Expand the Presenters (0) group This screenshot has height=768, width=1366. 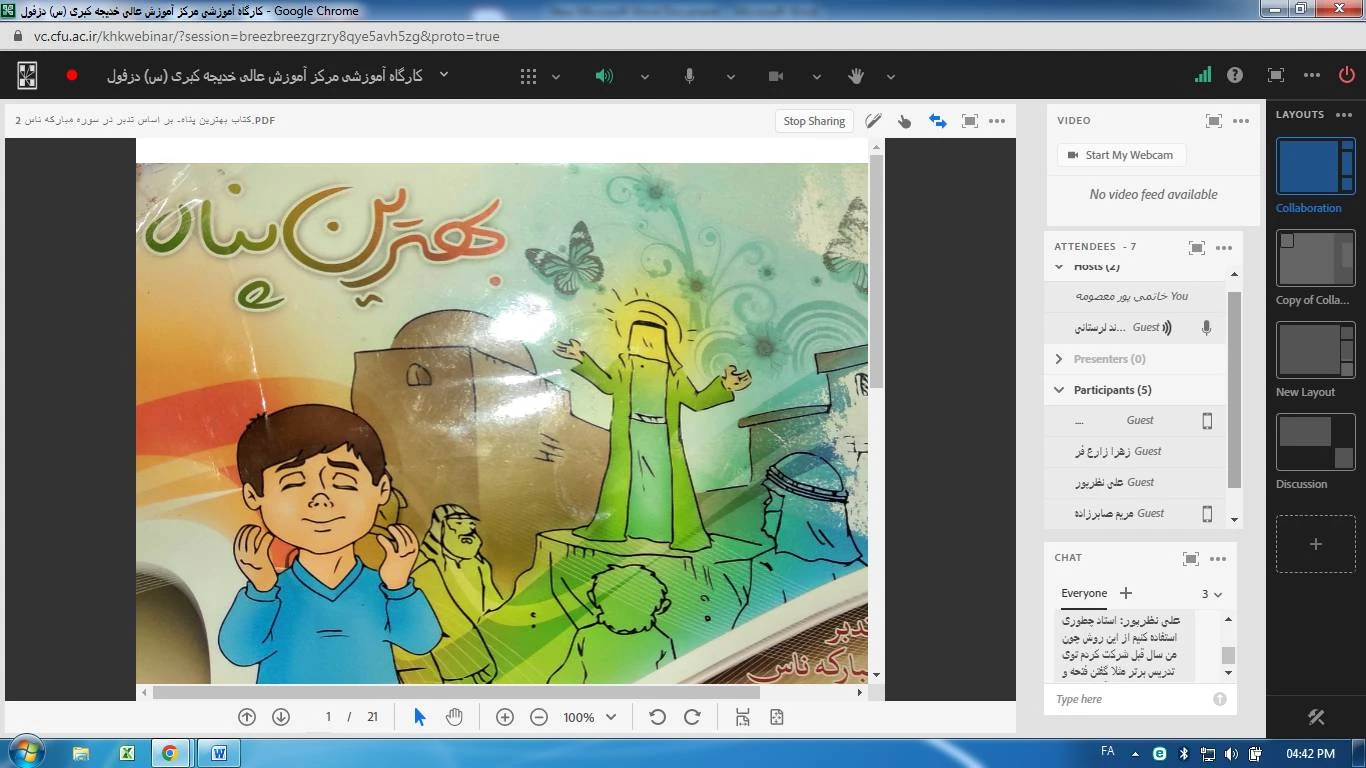click(1059, 359)
